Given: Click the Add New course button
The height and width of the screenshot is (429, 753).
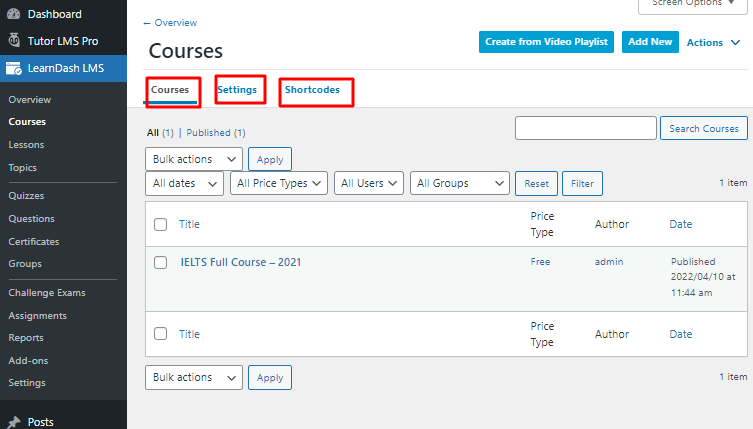Looking at the screenshot, I should click(x=650, y=42).
